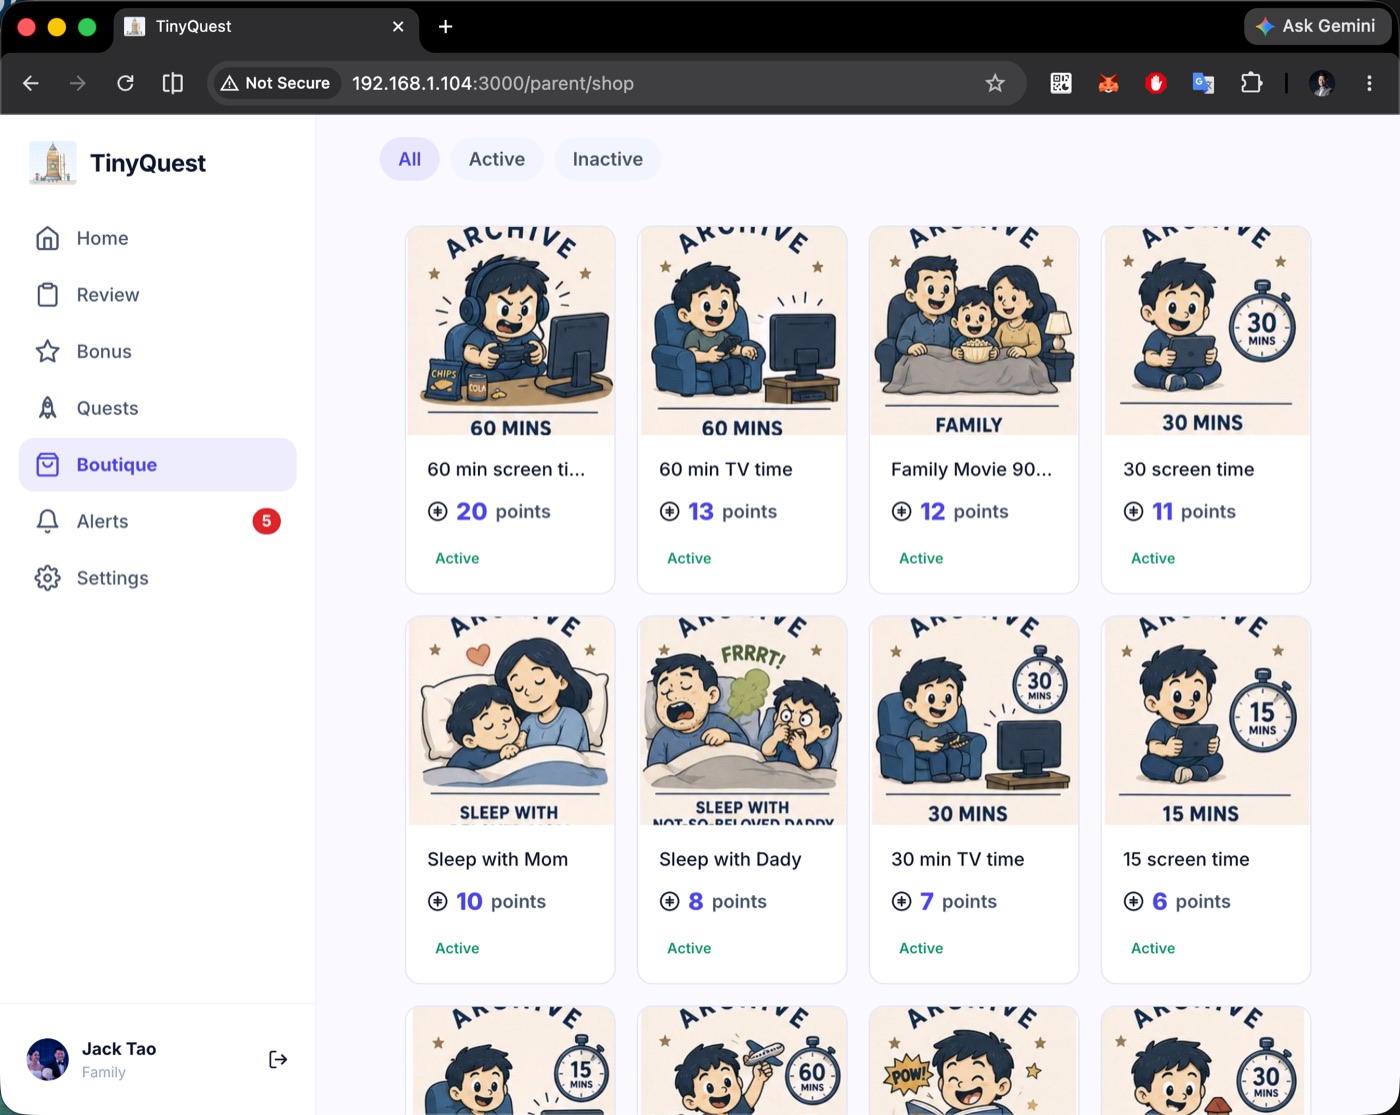Open the Bonus section
Screen dimensions: 1400x1115
point(157,351)
